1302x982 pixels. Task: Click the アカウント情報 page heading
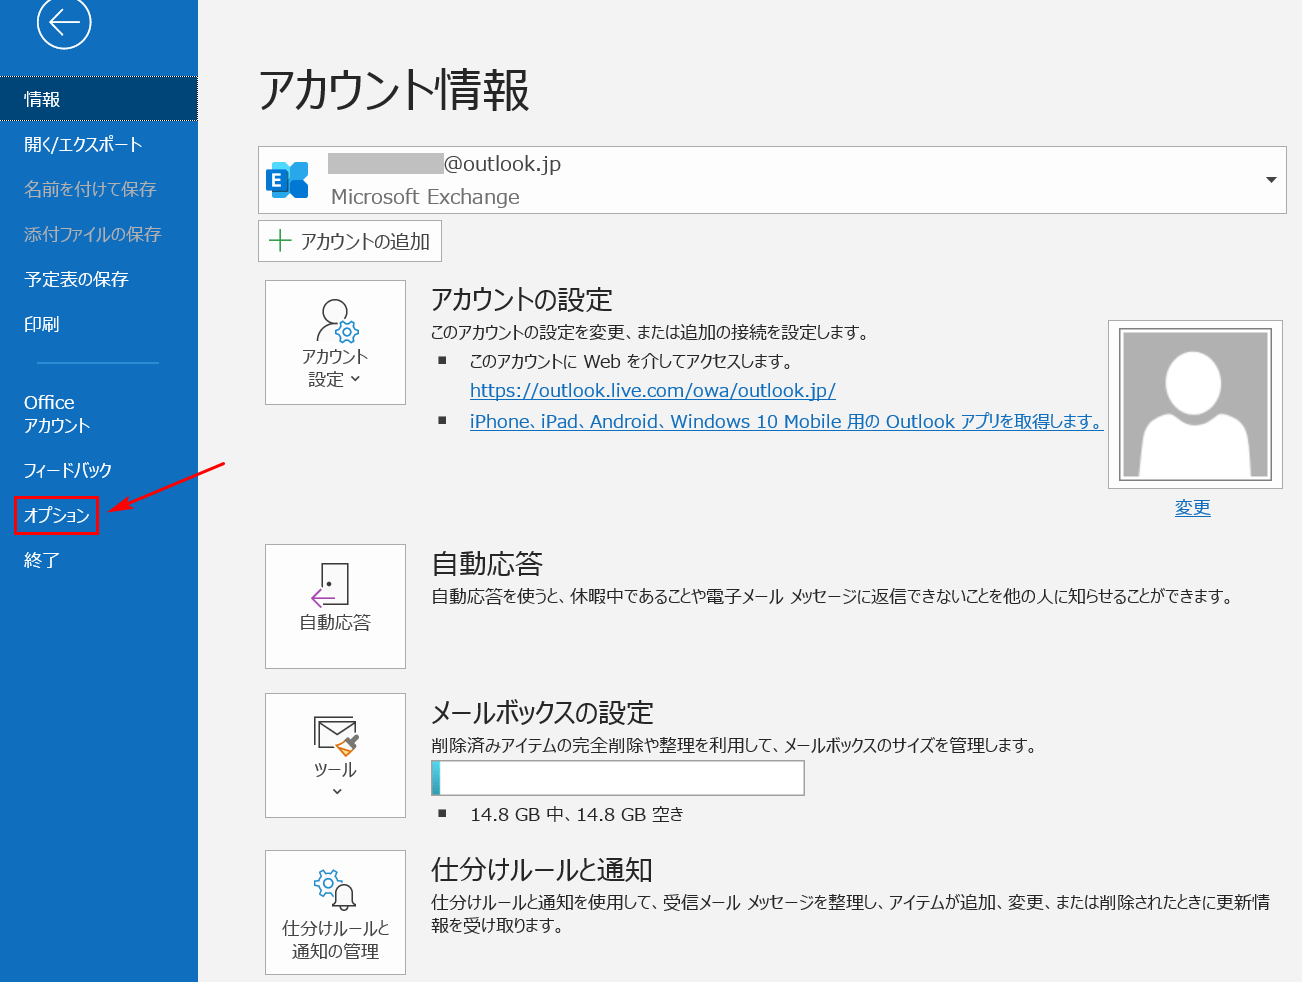394,90
